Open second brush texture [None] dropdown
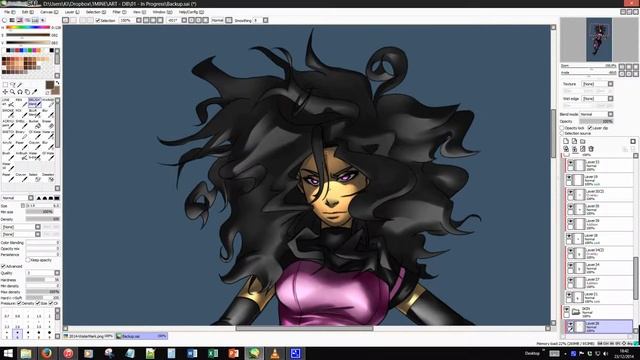 point(38,234)
